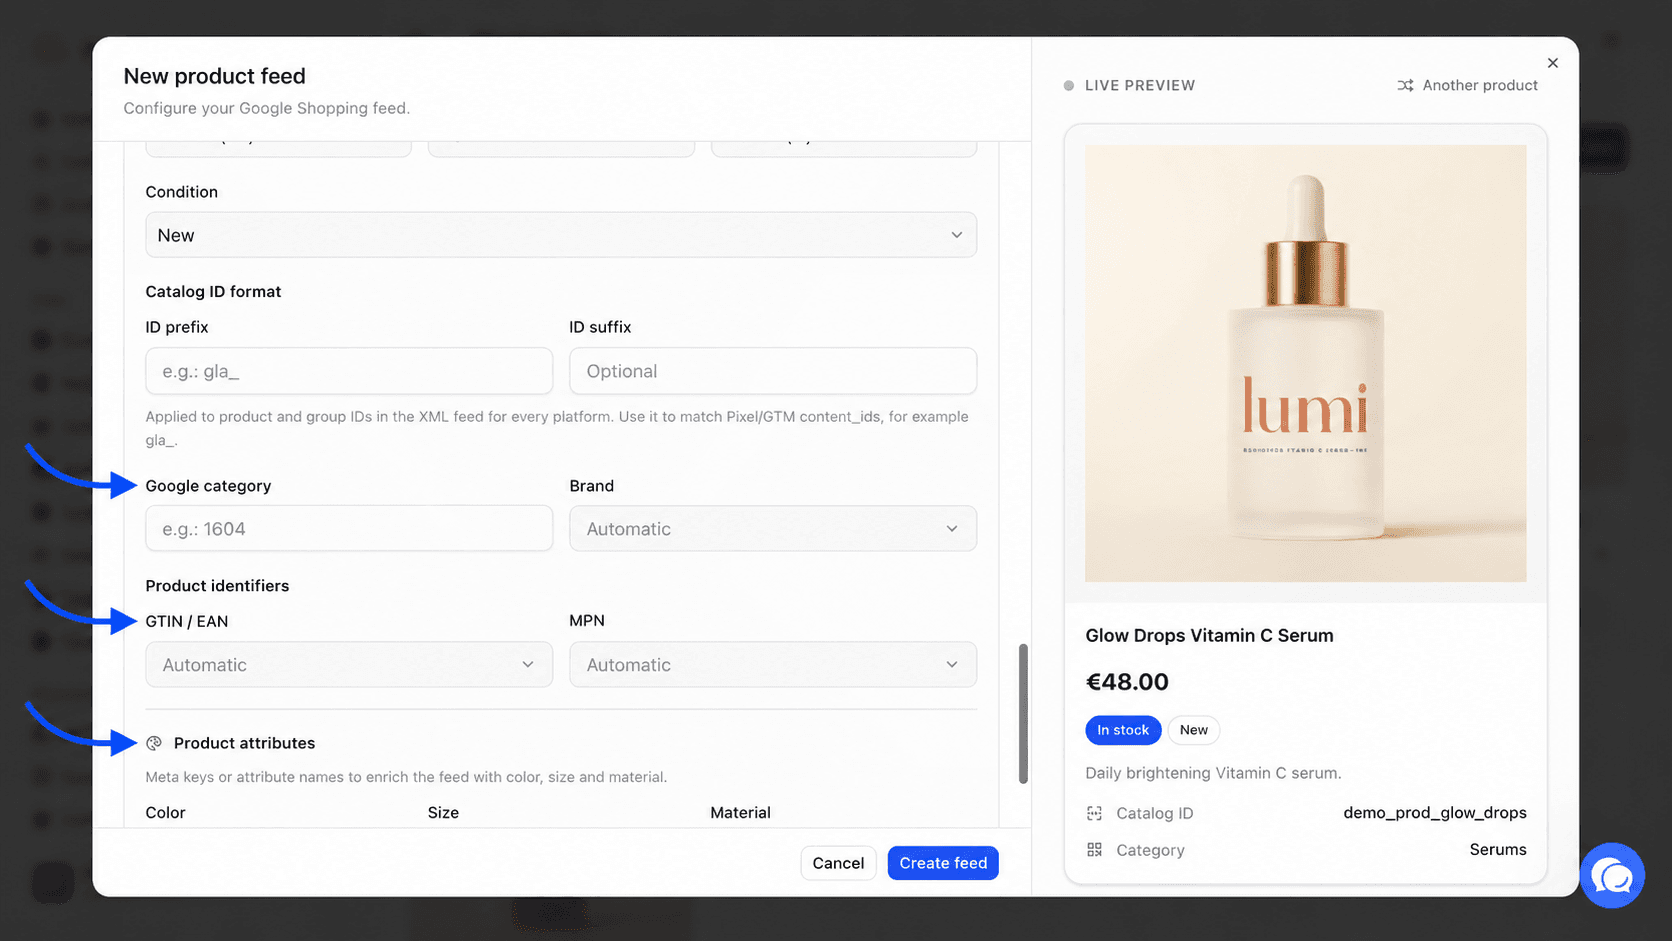Viewport: 1672px width, 941px height.
Task: Click the Google category input field
Action: pyautogui.click(x=349, y=529)
